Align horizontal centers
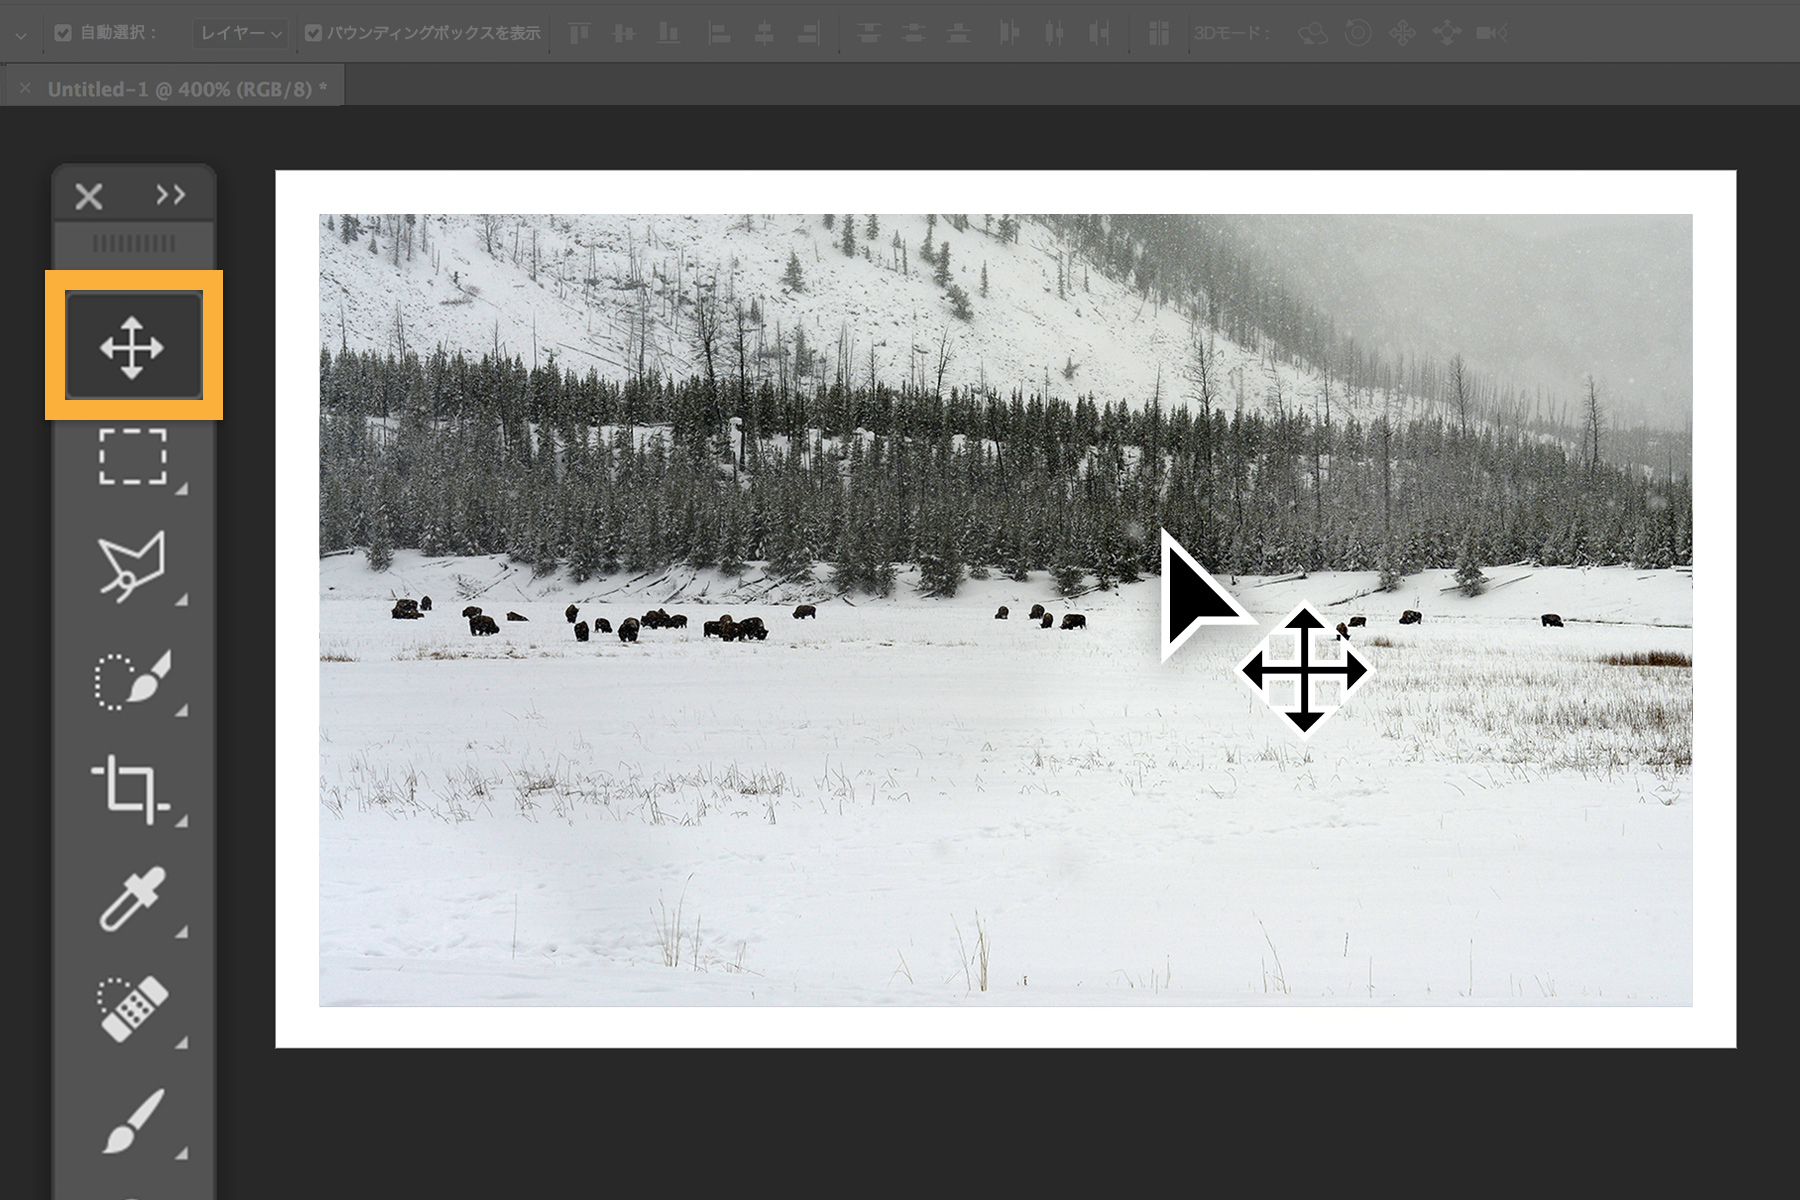 (x=764, y=33)
